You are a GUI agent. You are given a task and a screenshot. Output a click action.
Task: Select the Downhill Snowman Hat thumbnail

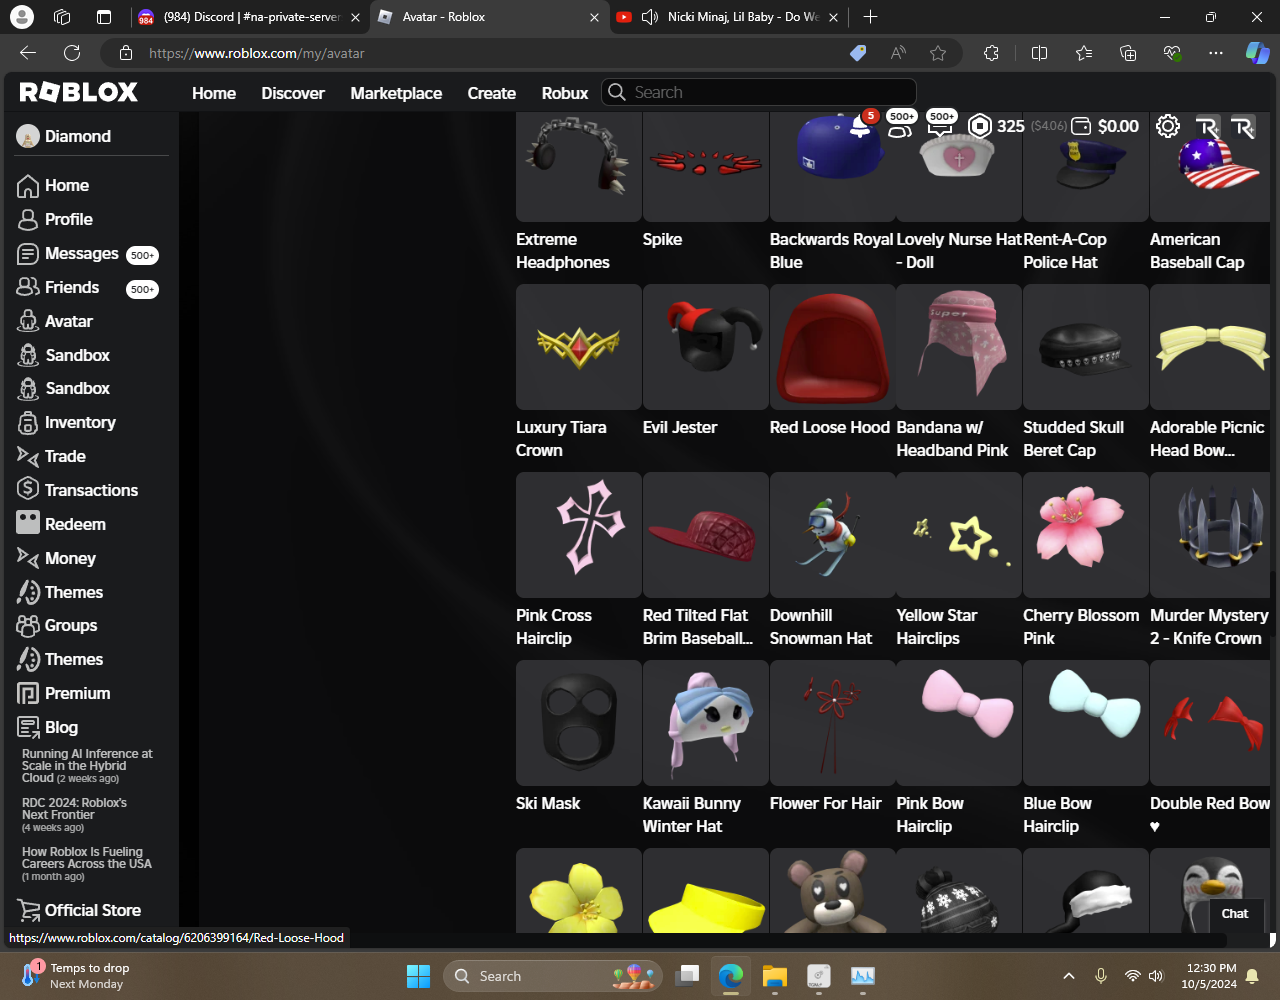tap(832, 535)
